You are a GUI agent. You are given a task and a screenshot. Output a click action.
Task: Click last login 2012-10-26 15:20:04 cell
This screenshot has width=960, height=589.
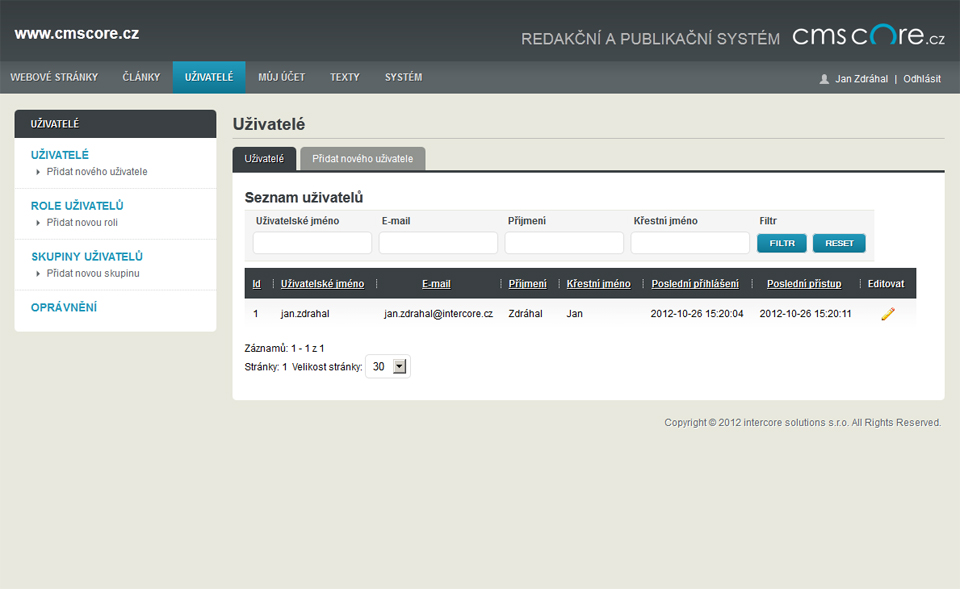click(697, 313)
